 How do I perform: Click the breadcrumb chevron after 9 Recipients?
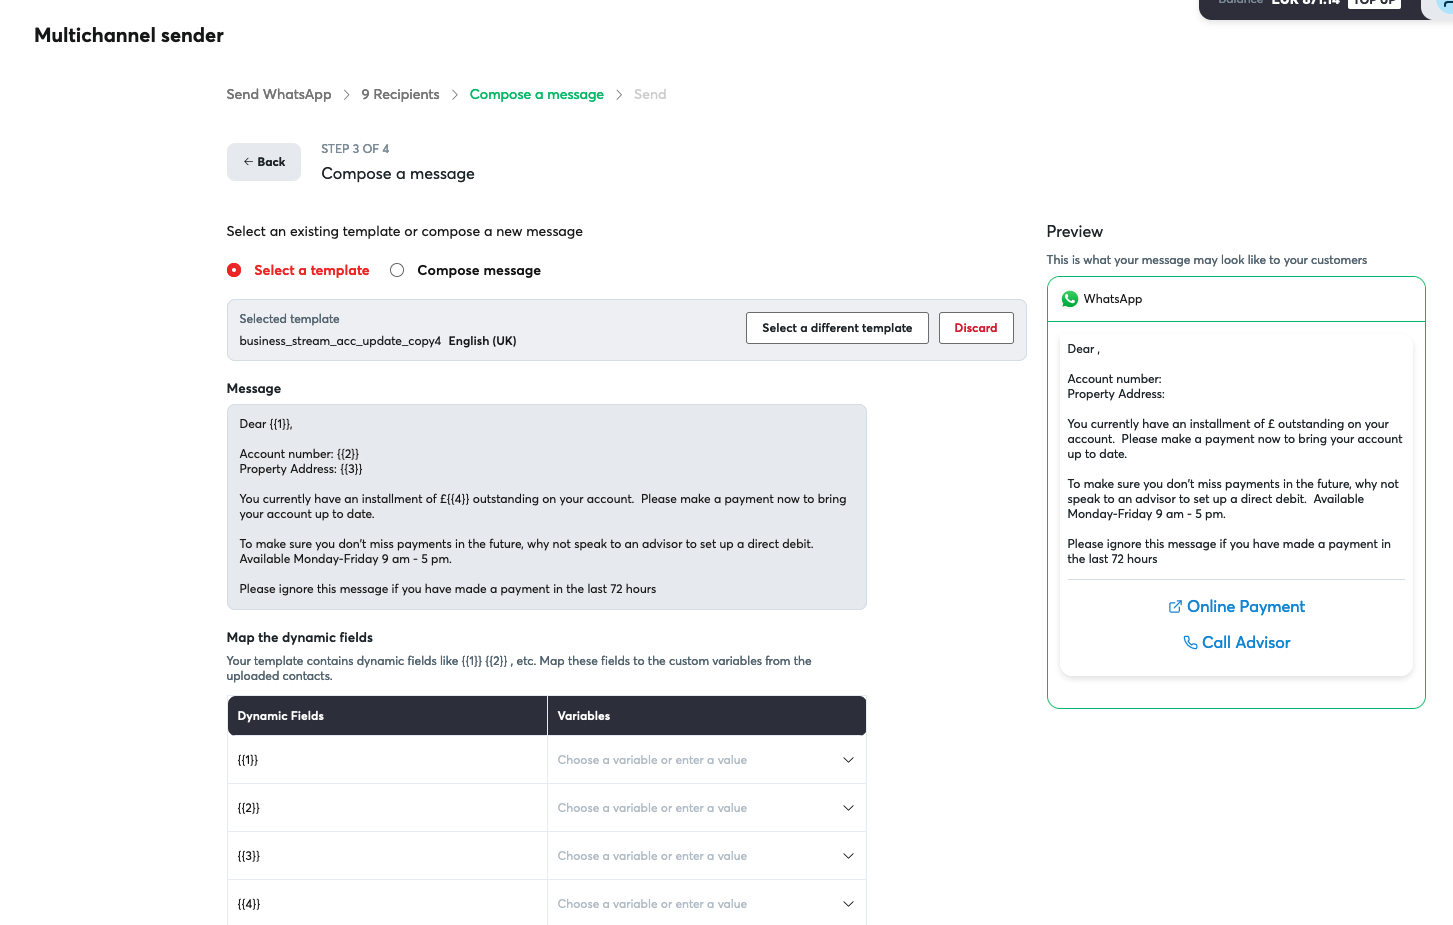[455, 95]
